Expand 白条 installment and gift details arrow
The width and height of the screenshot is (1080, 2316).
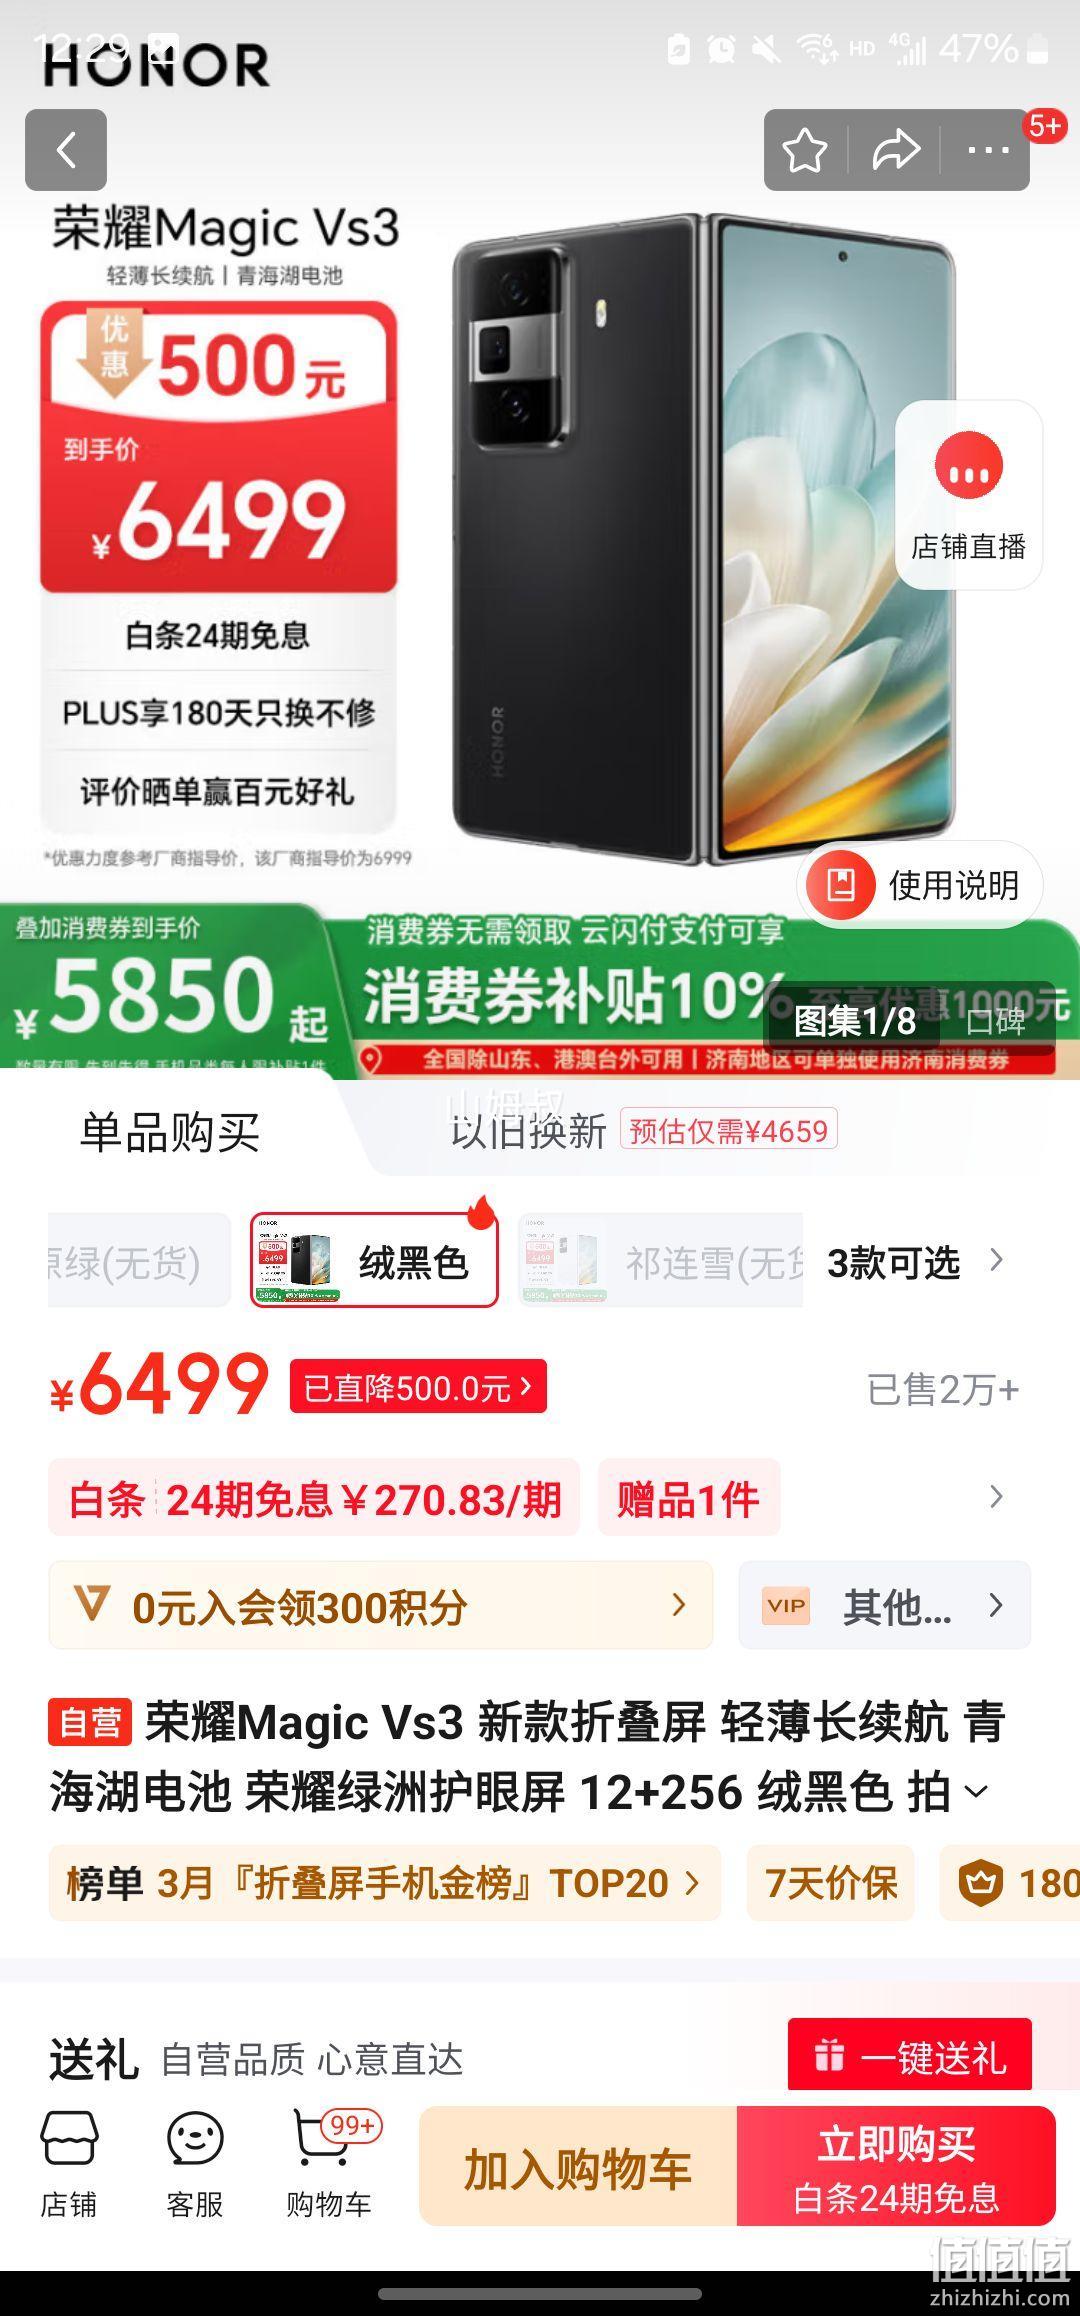click(x=995, y=1497)
